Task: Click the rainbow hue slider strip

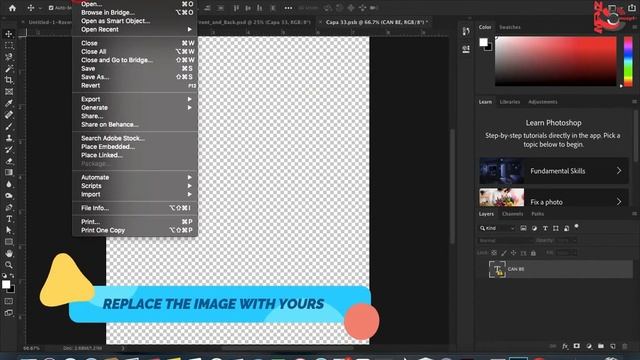Action: coord(628,61)
